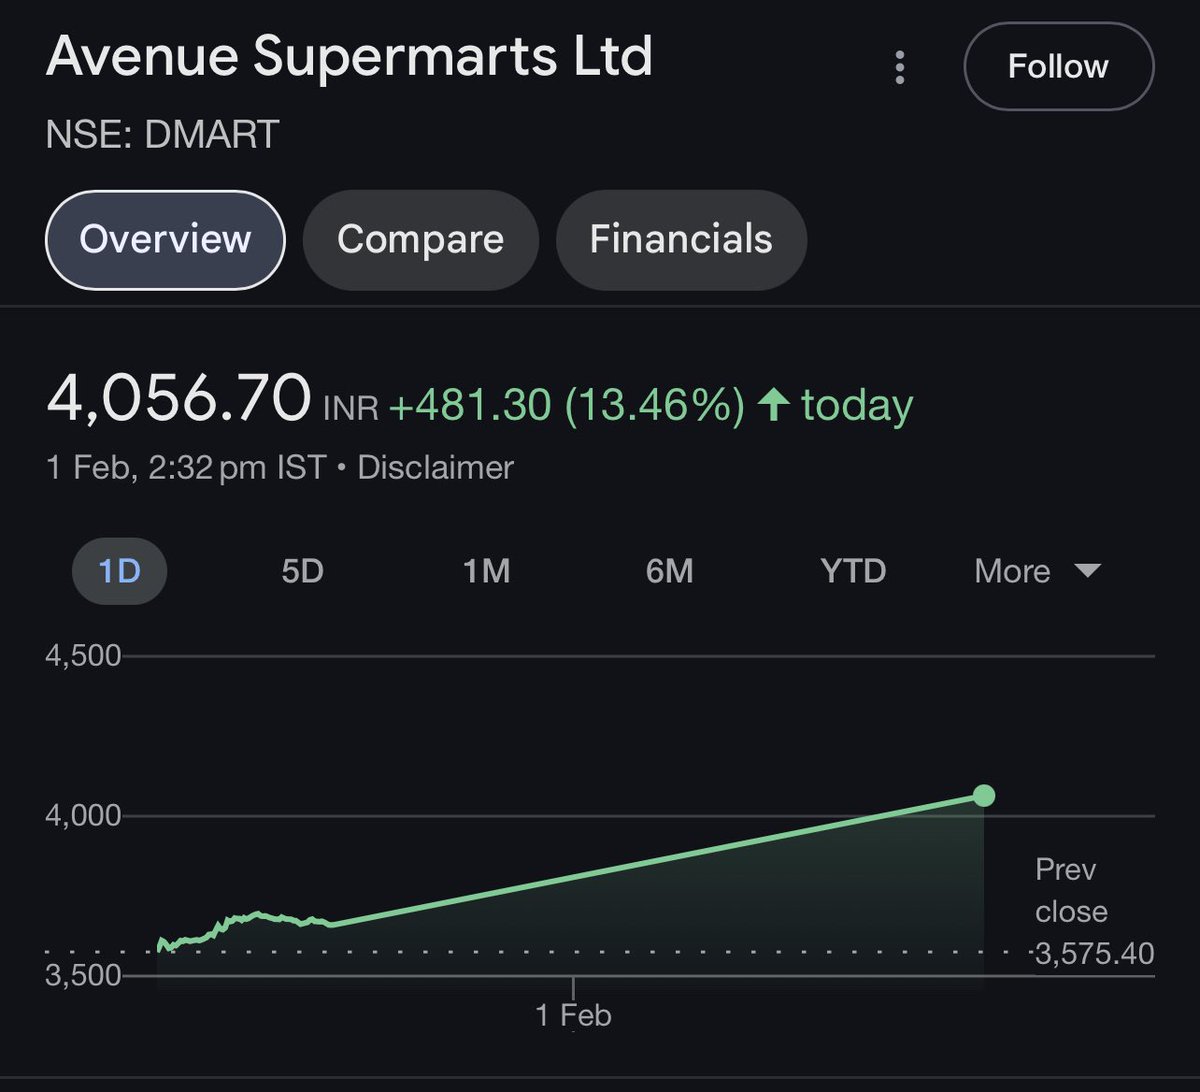Open the Compare tab
Image resolution: width=1200 pixels, height=1092 pixels.
click(421, 240)
